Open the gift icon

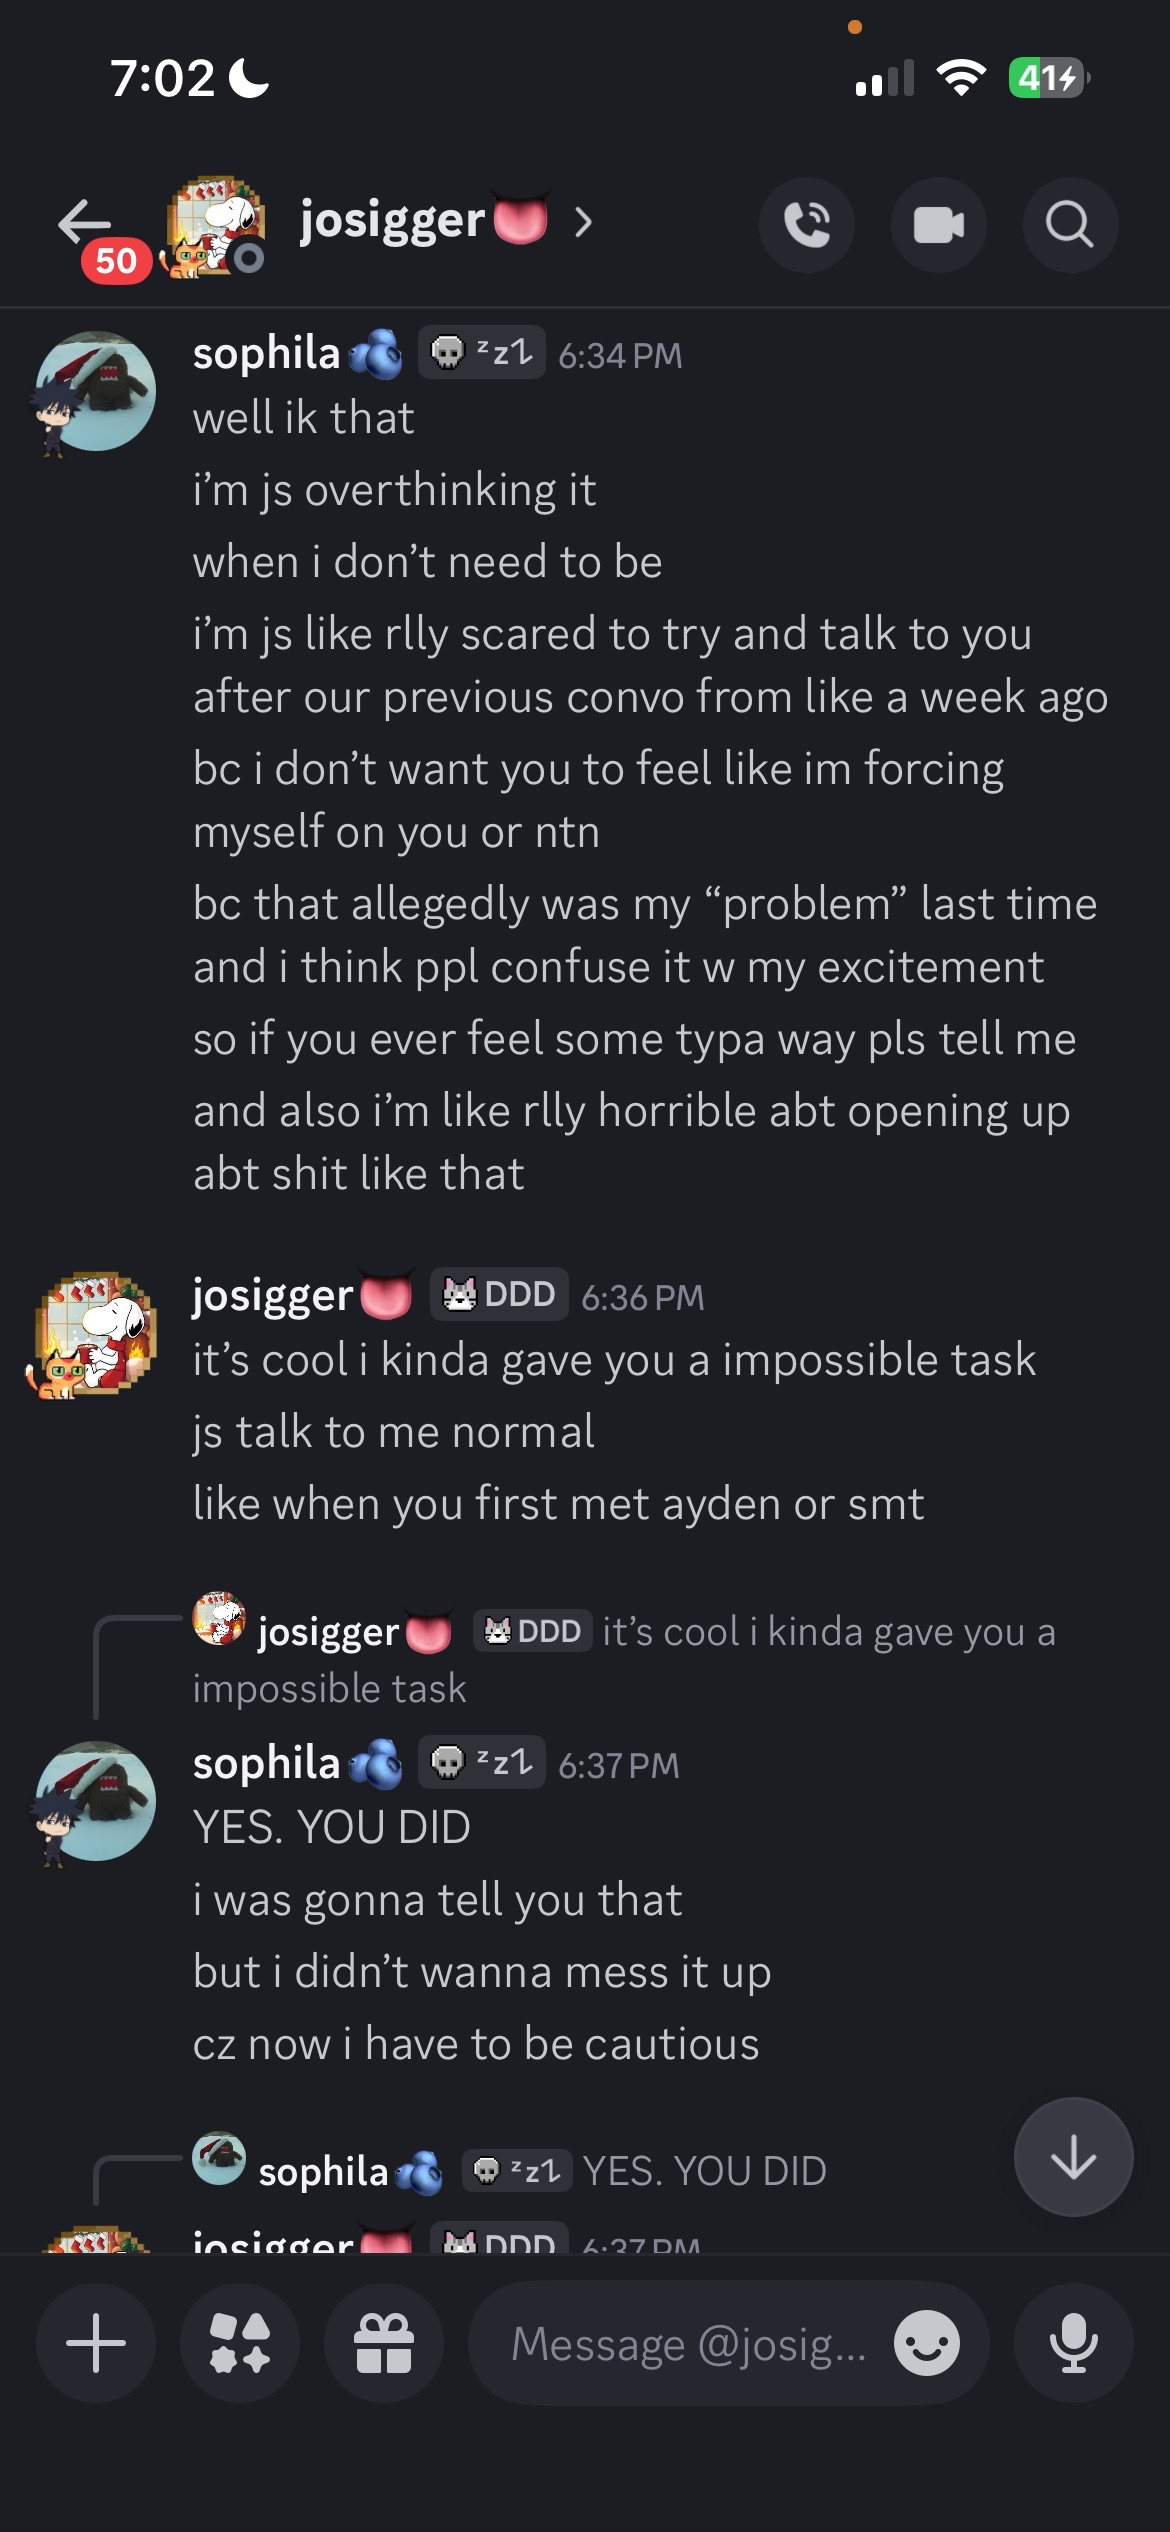[x=384, y=2343]
